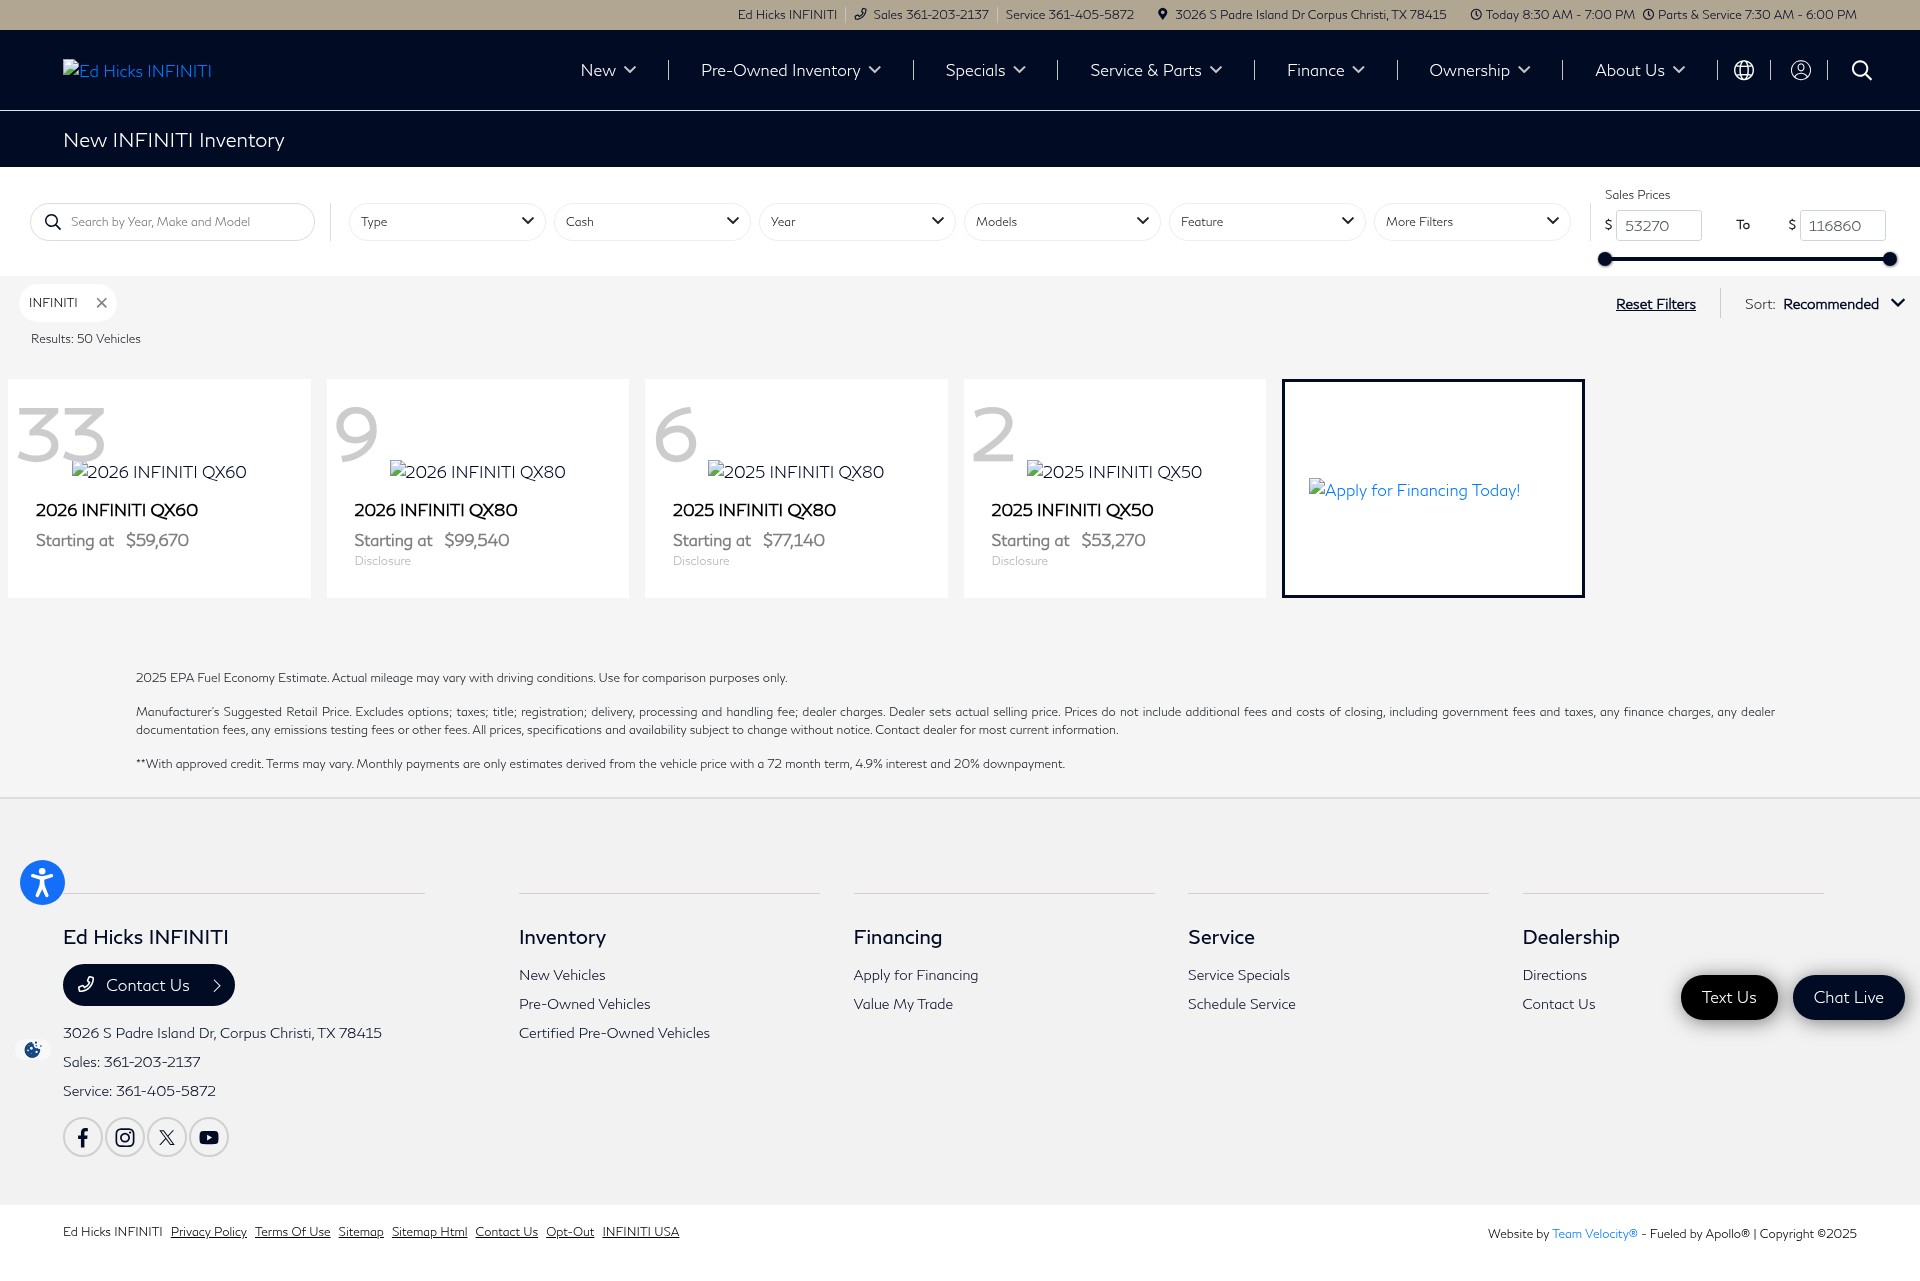Open Directions footer link
The image size is (1920, 1281).
[1555, 975]
